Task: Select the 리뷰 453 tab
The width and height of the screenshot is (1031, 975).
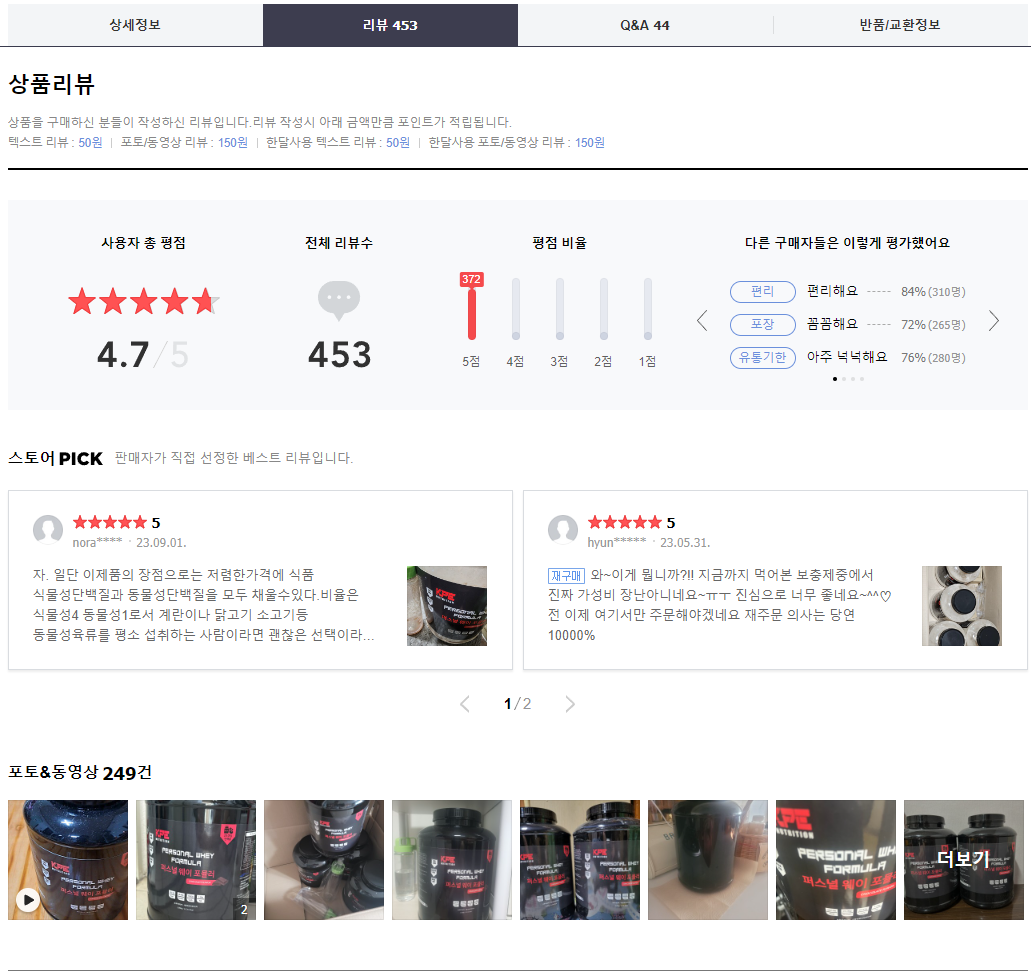Action: pos(390,25)
